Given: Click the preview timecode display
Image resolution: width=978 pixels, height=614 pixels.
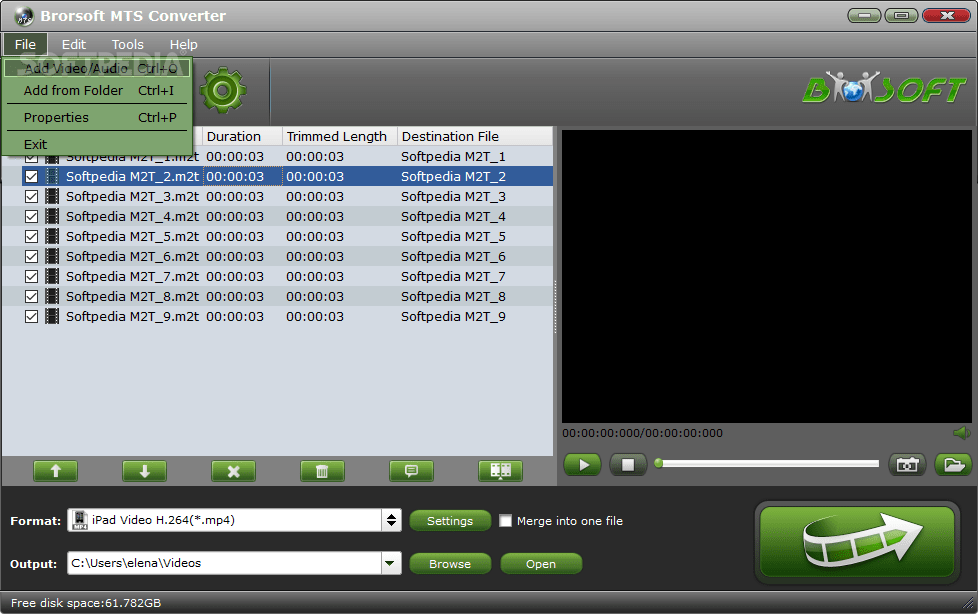Looking at the screenshot, I should pos(642,433).
